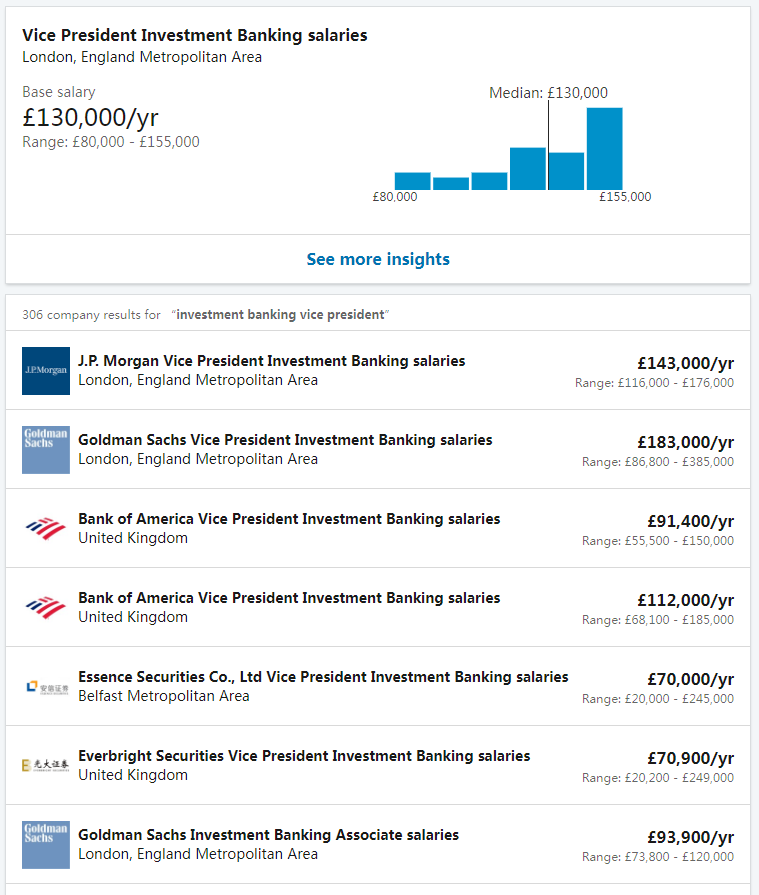Click Bank of America title with £112,000/yr salary
Screen dimensions: 759x895
(289, 598)
